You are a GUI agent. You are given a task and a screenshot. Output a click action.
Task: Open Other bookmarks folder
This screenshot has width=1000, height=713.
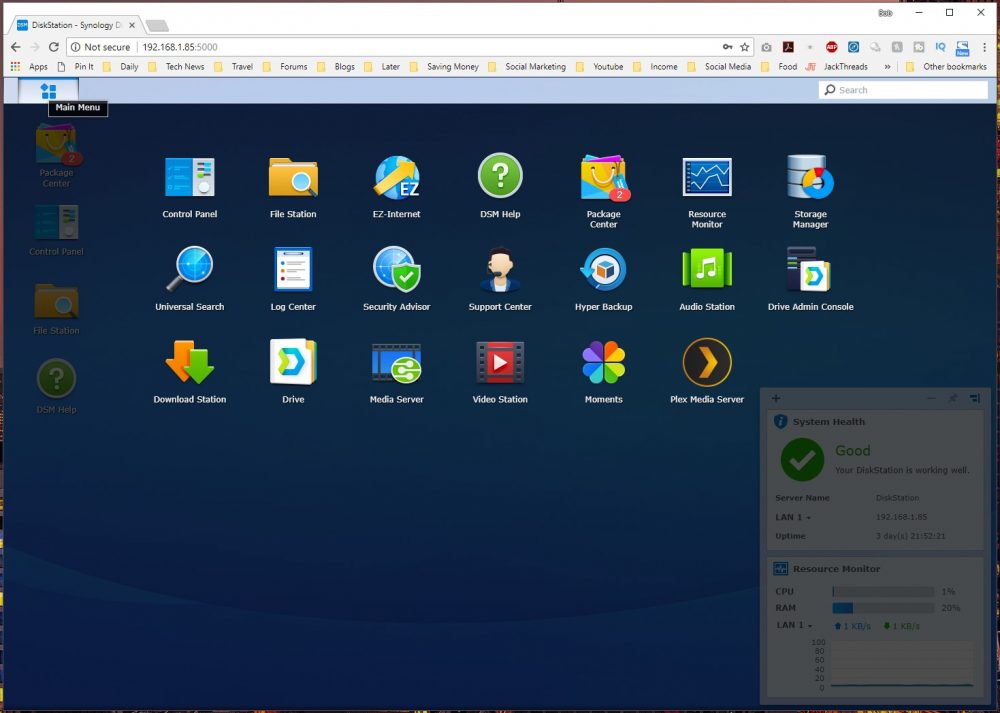[946, 66]
